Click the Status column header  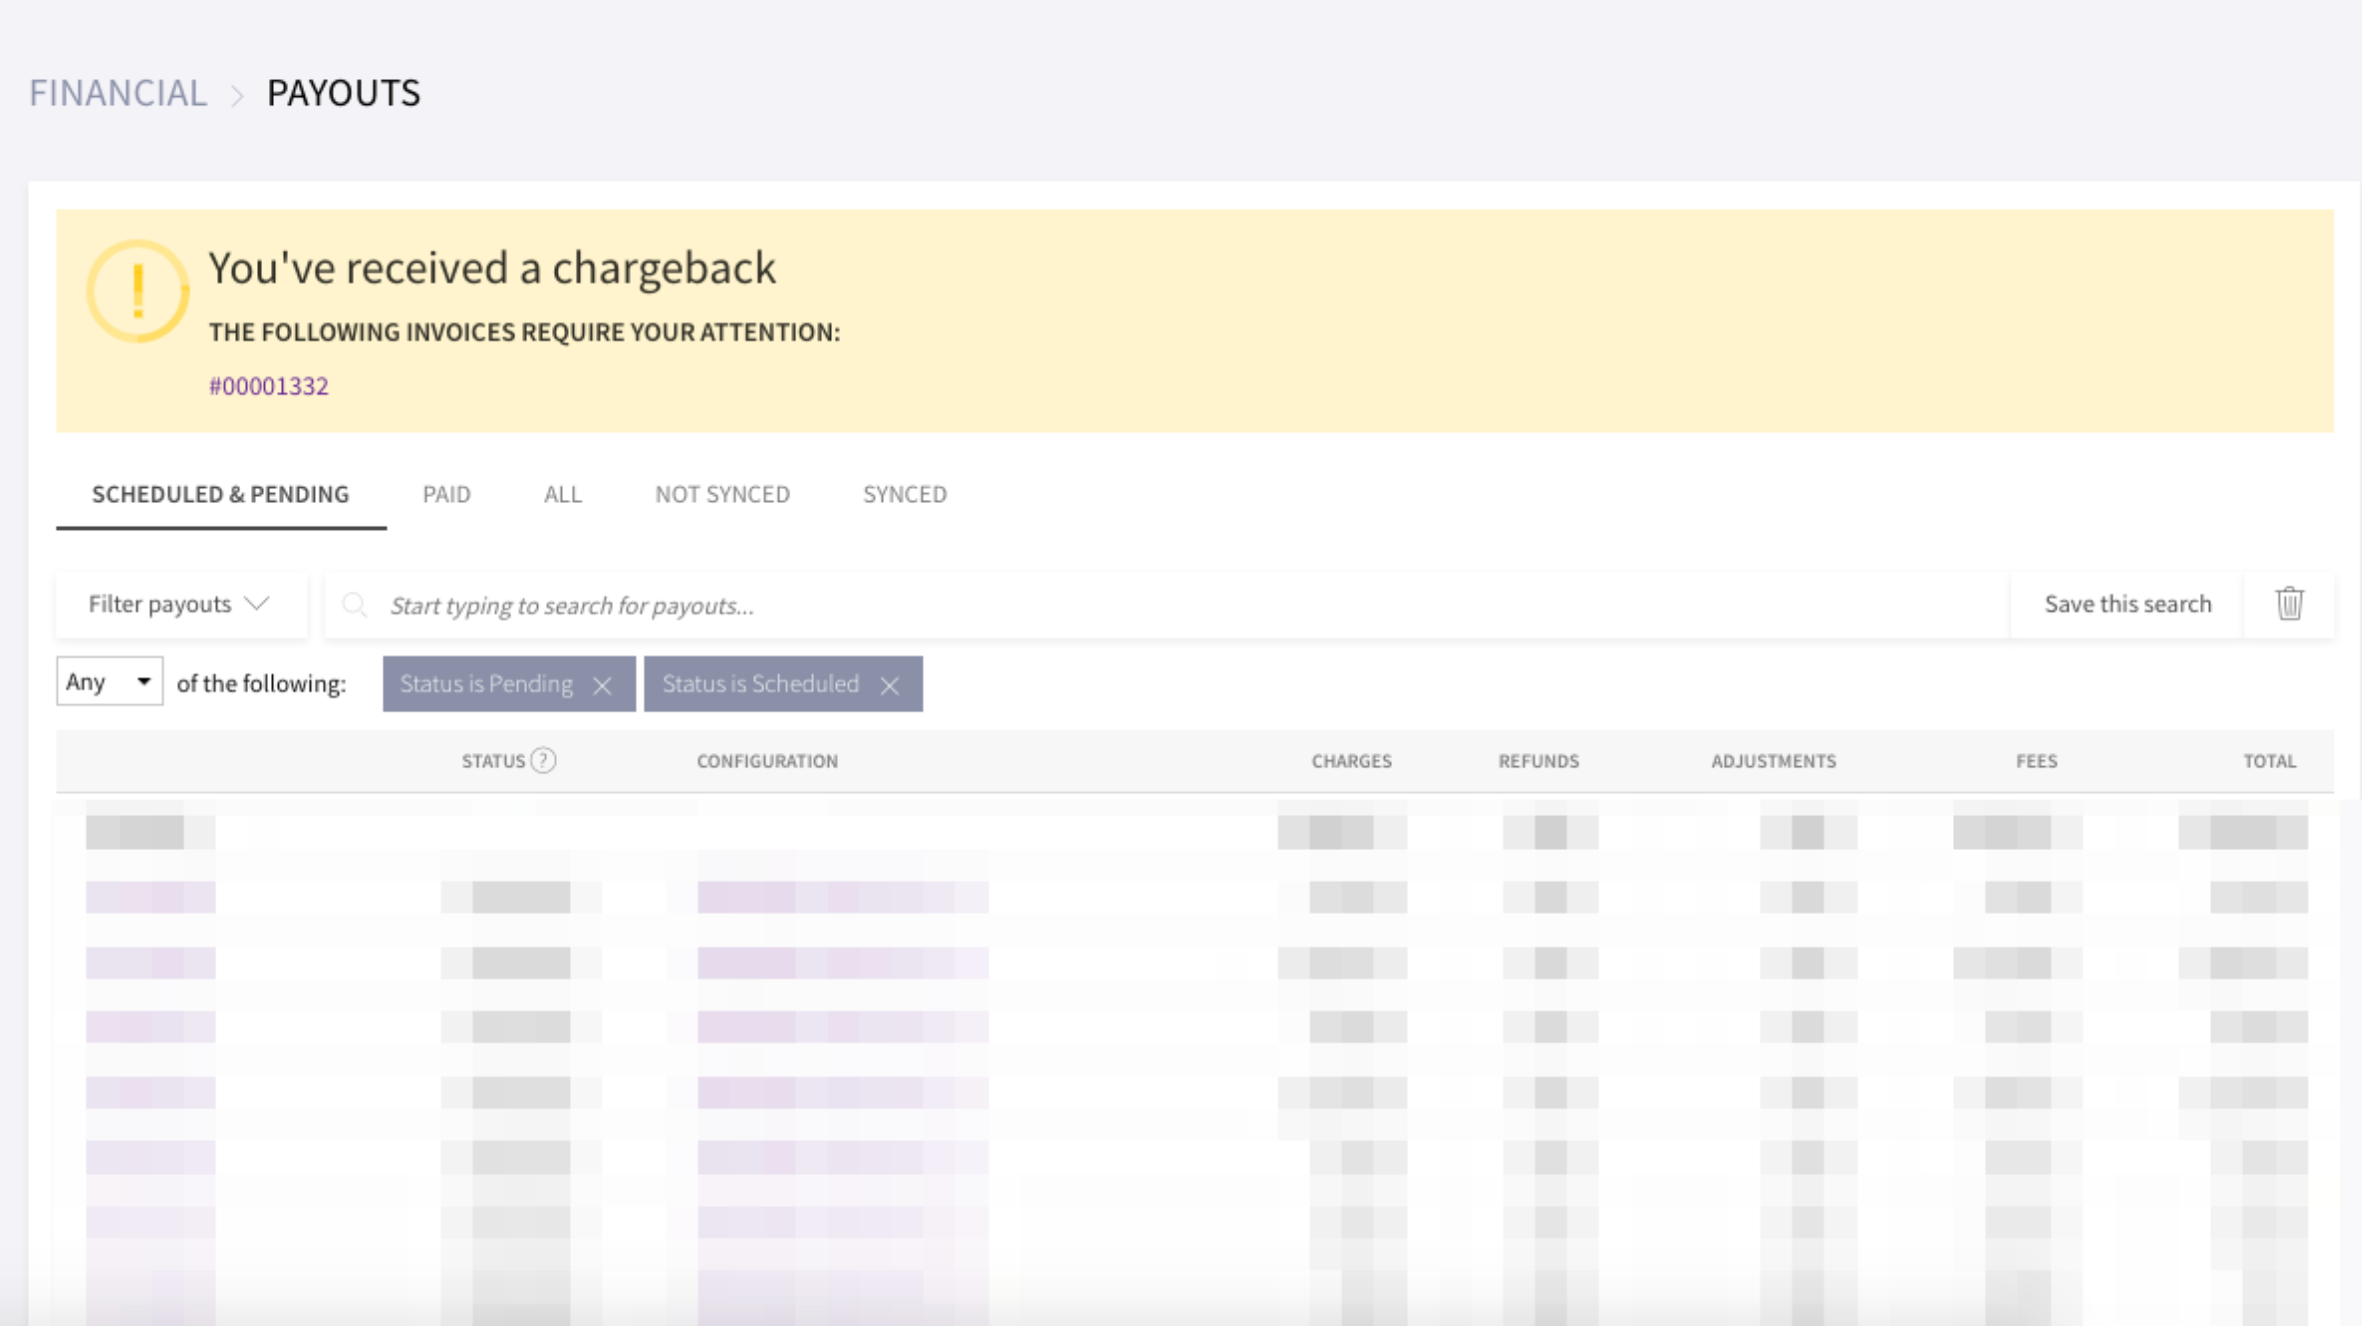[493, 761]
